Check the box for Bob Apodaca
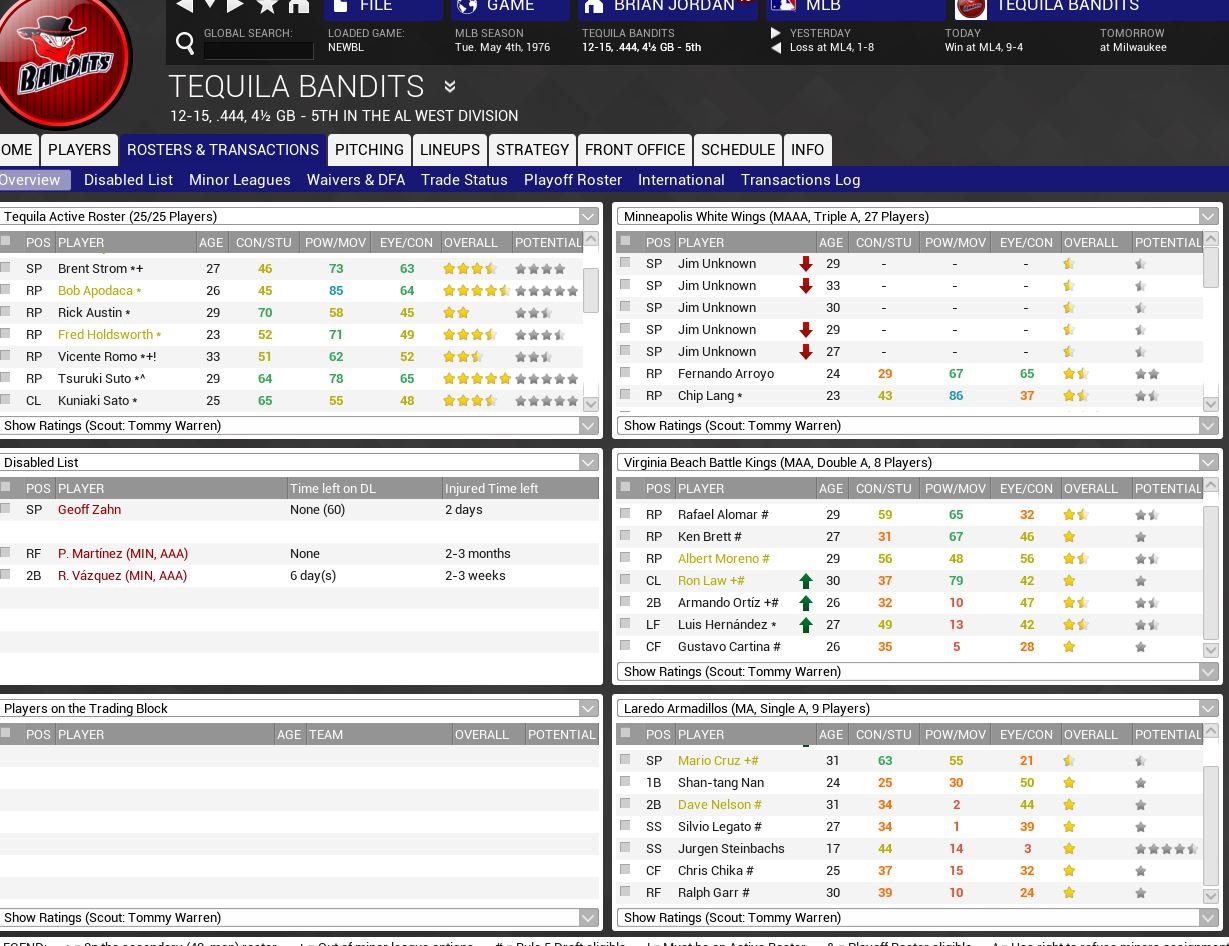Screen dimensions: 1229x946 click(x=6, y=290)
